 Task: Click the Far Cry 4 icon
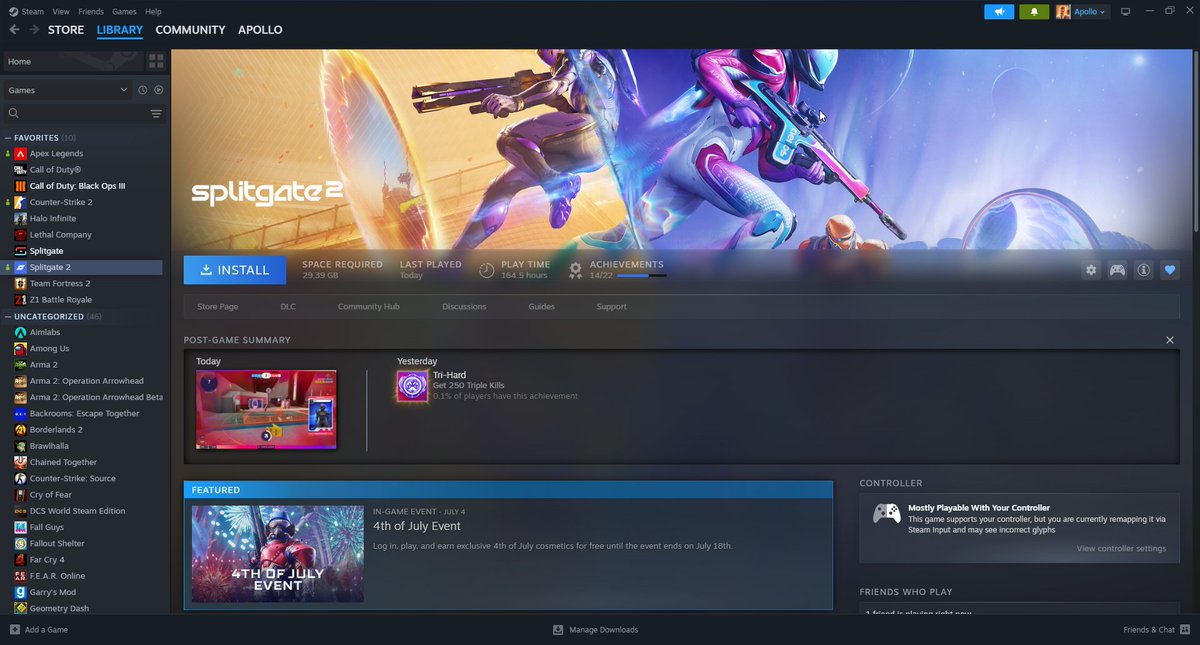coord(20,560)
